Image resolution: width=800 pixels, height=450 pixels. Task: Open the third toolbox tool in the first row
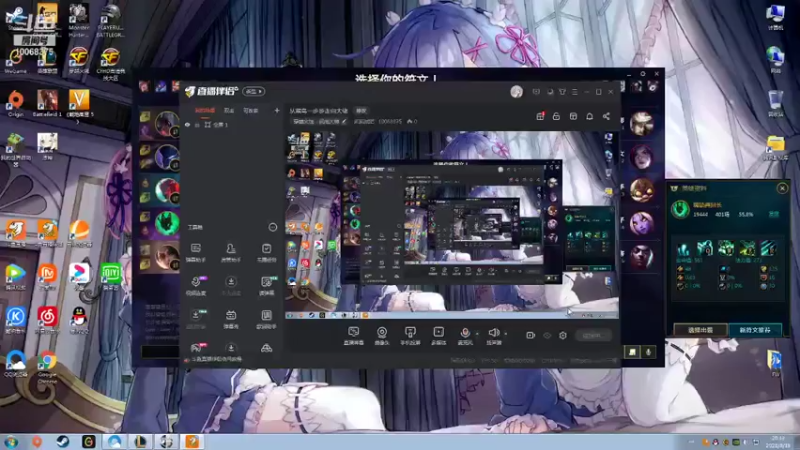point(266,253)
